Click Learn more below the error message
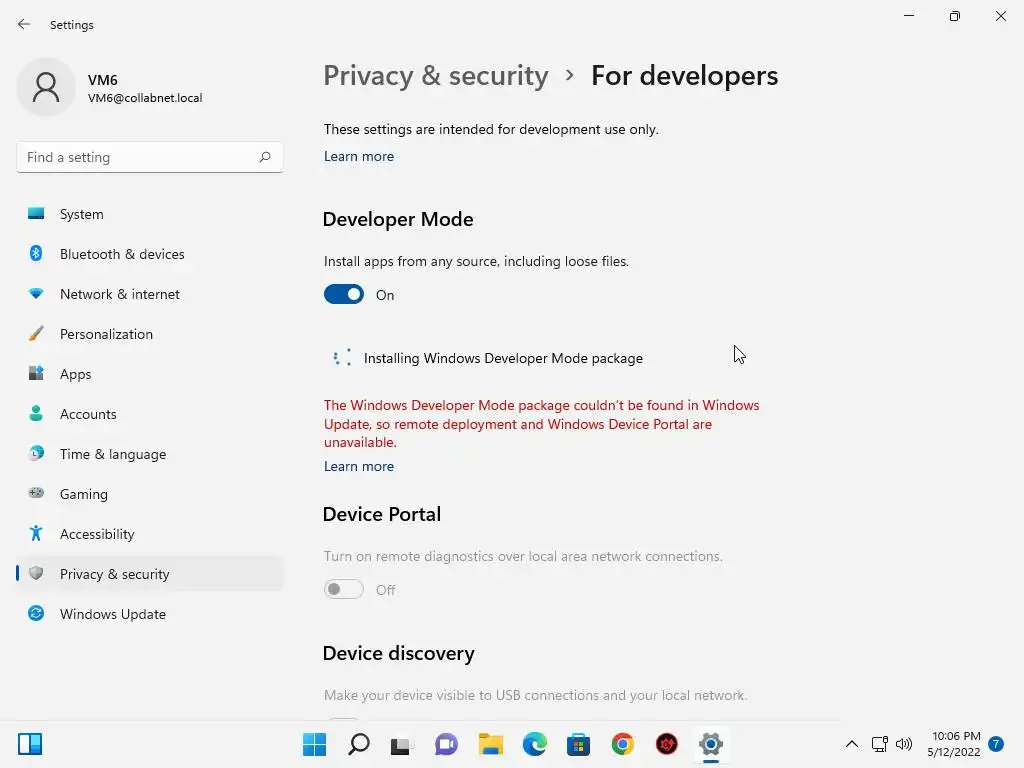The width and height of the screenshot is (1024, 768). pos(359,466)
